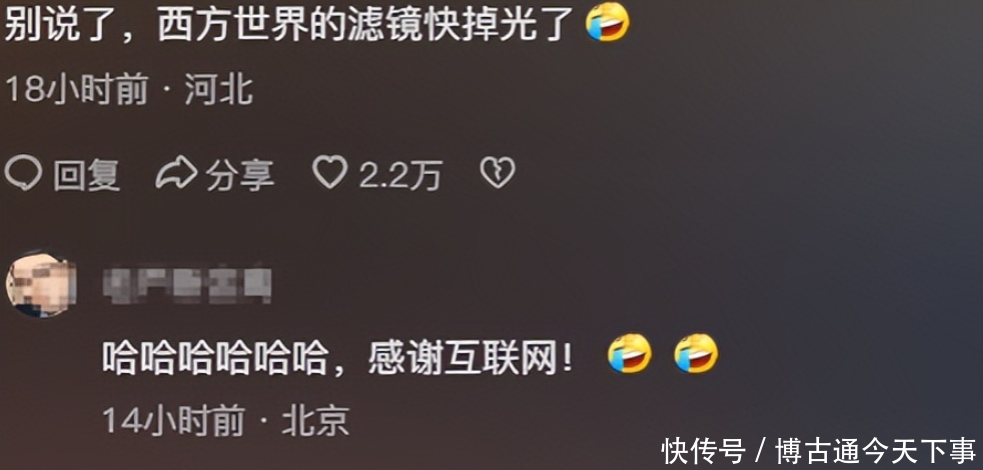
Task: Open the pixelated commenter avatar
Action: pos(40,285)
